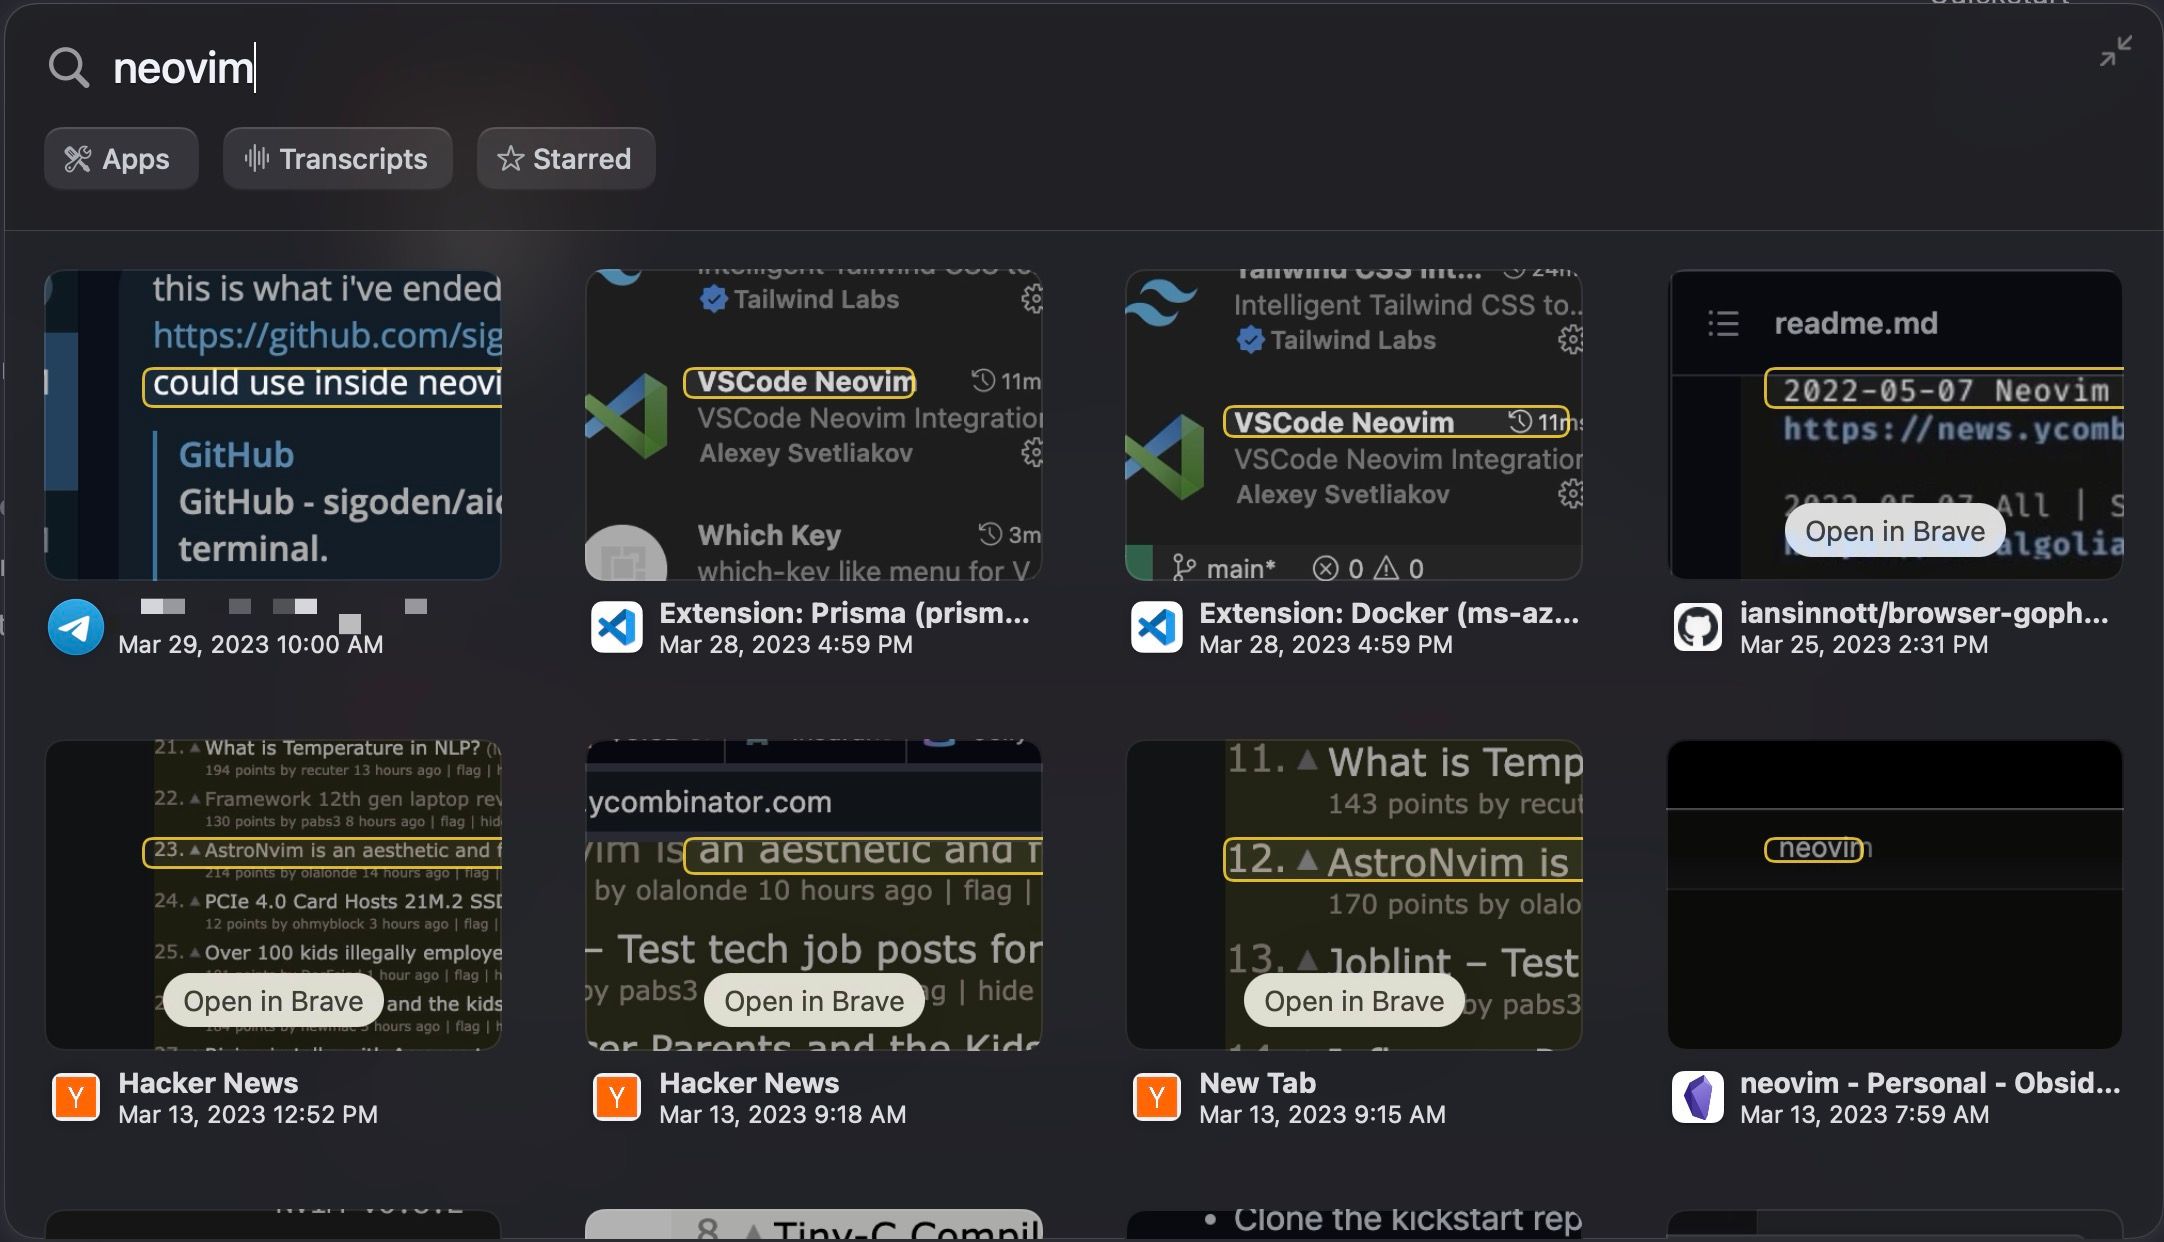Click the Obsidian icon beside neovim - Personal
The height and width of the screenshot is (1242, 2164).
tap(1697, 1097)
